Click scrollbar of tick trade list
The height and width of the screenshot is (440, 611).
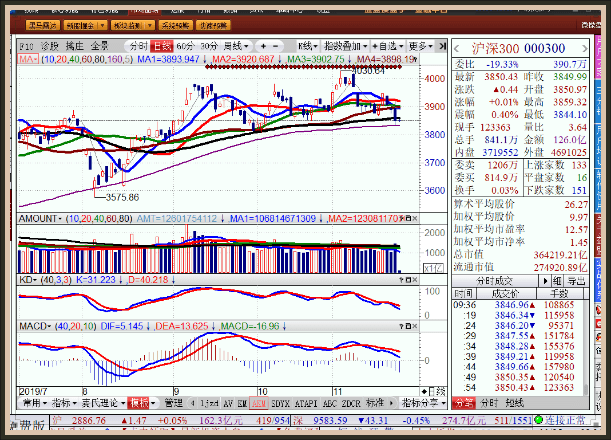coord(585,389)
